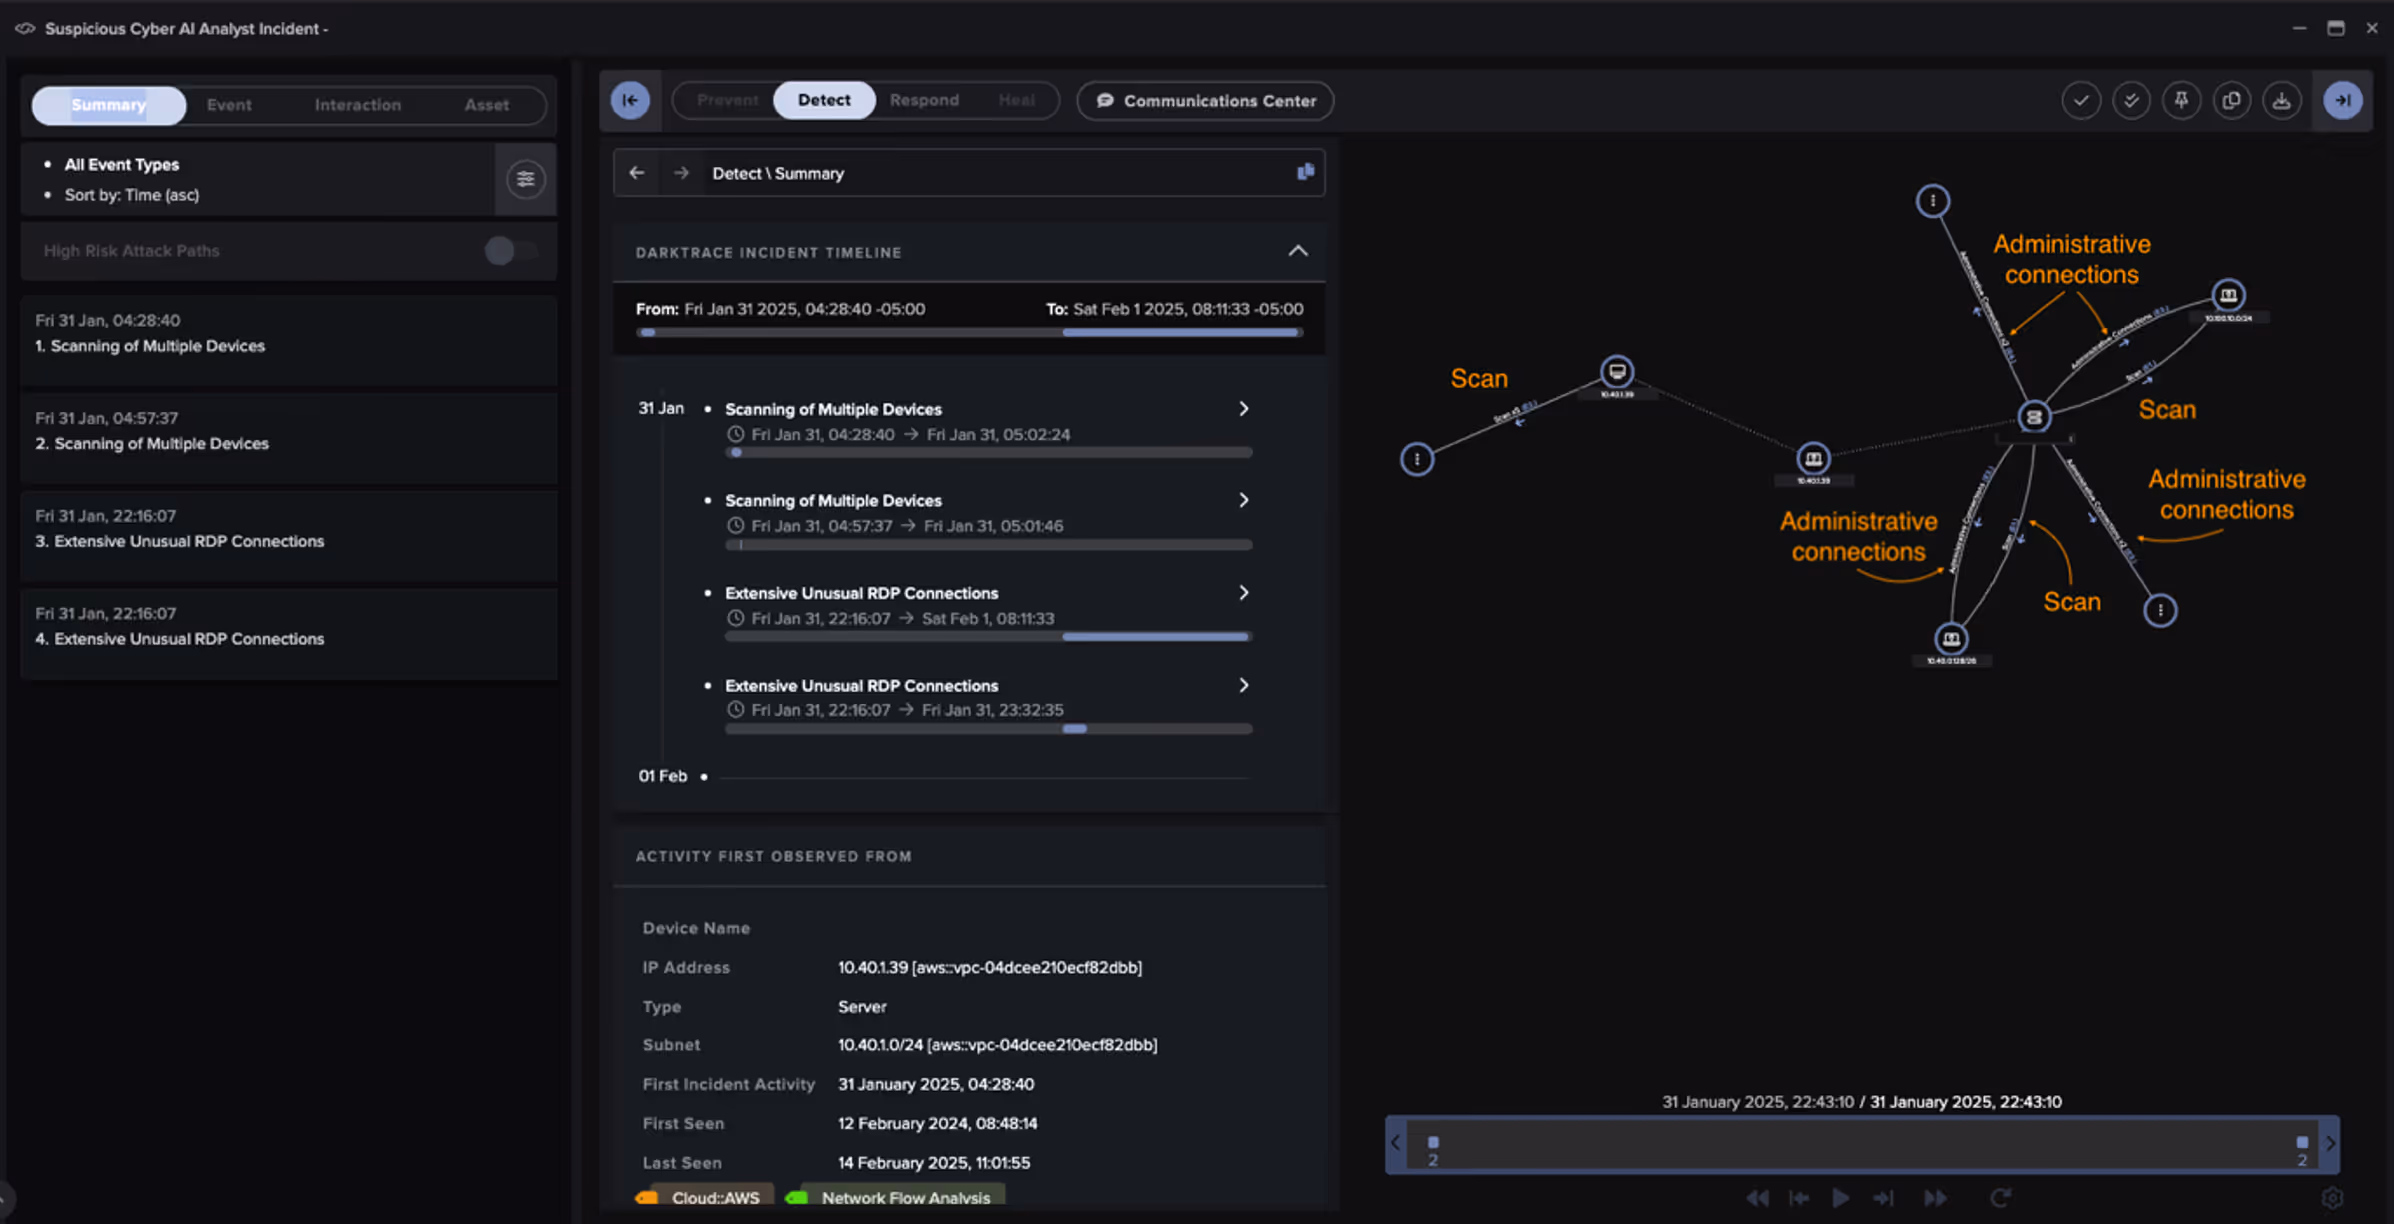2394x1224 pixels.
Task: Play the graph animation
Action: pos(1840,1197)
